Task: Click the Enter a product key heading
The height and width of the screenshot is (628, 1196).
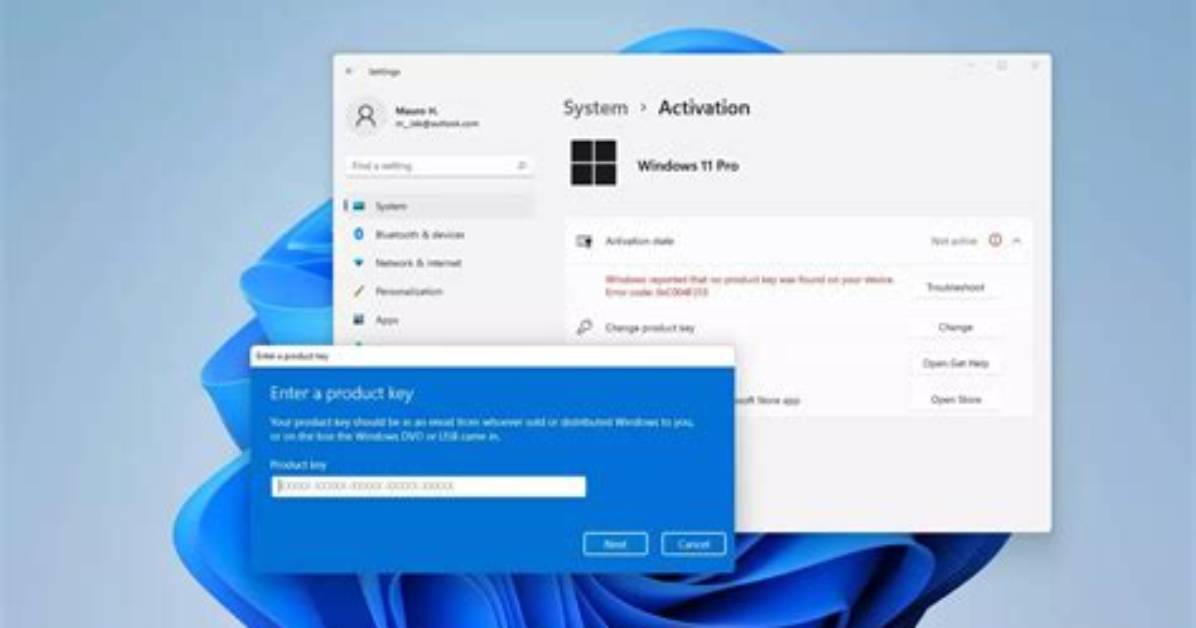Action: (x=342, y=394)
